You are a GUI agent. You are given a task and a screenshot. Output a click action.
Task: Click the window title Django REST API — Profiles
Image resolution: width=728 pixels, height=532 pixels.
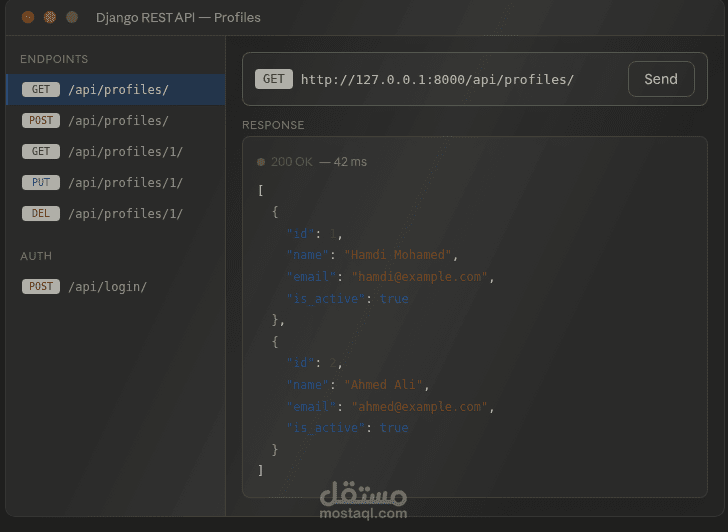point(178,18)
